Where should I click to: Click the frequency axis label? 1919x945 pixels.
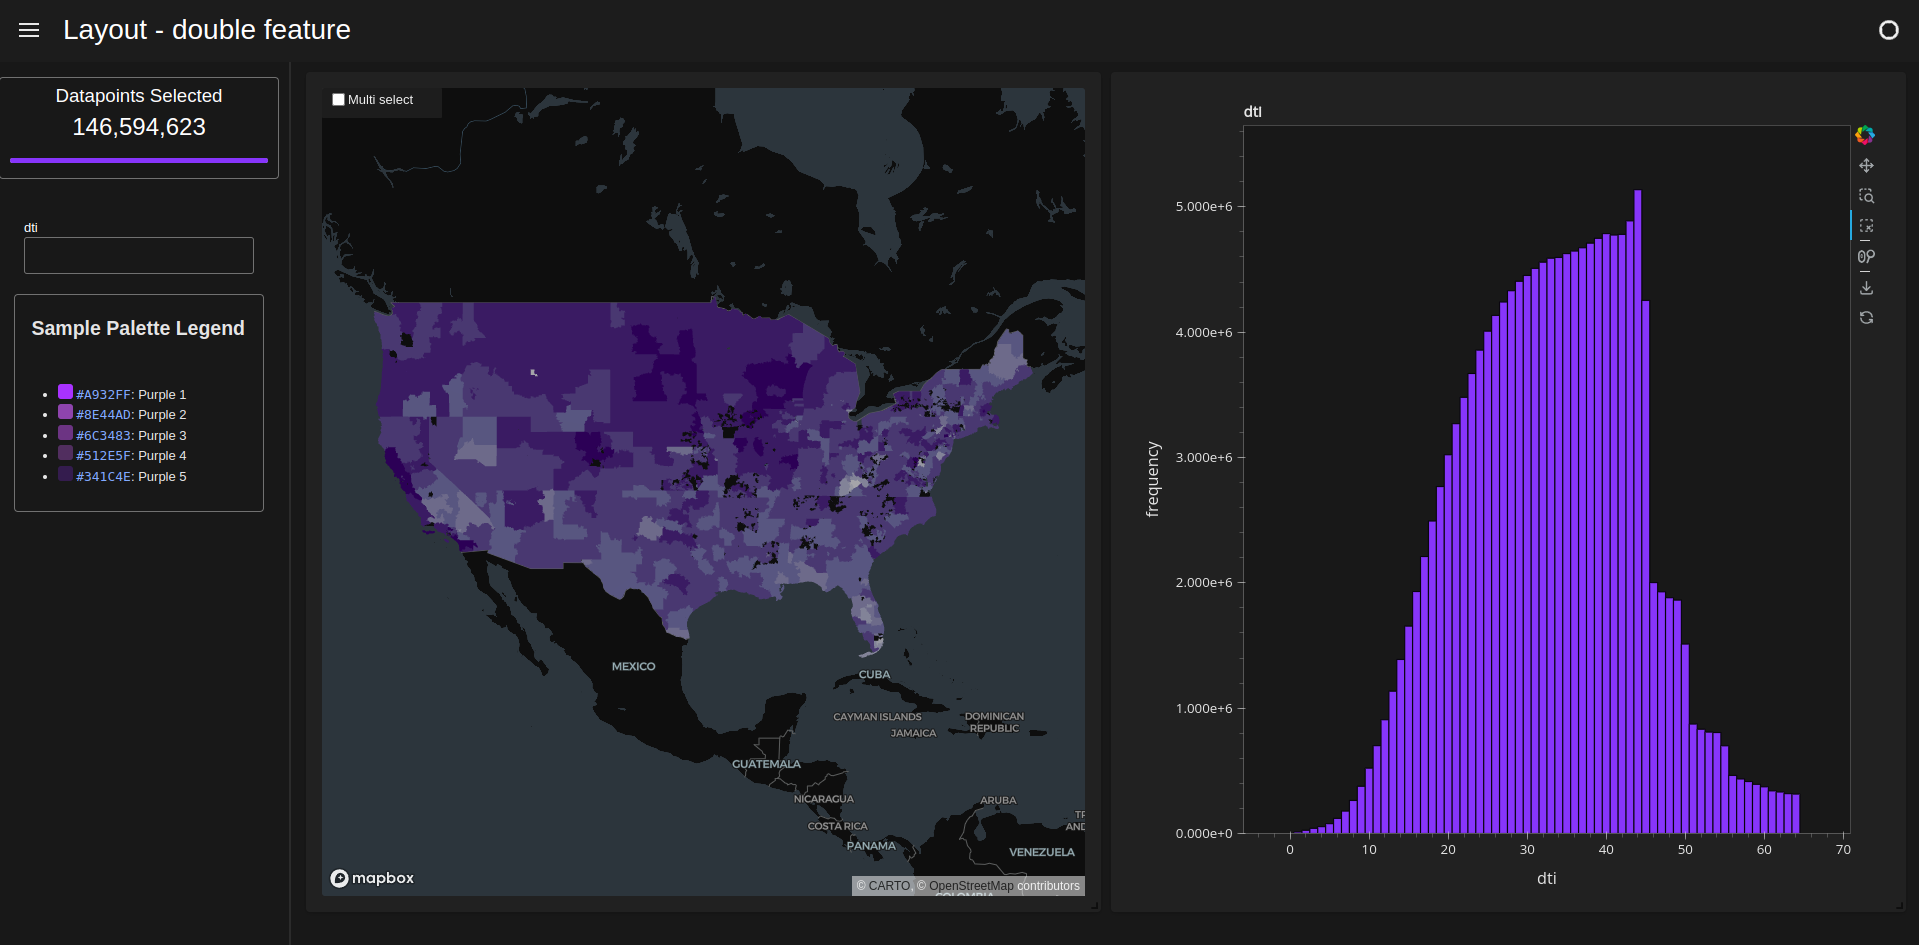1153,479
